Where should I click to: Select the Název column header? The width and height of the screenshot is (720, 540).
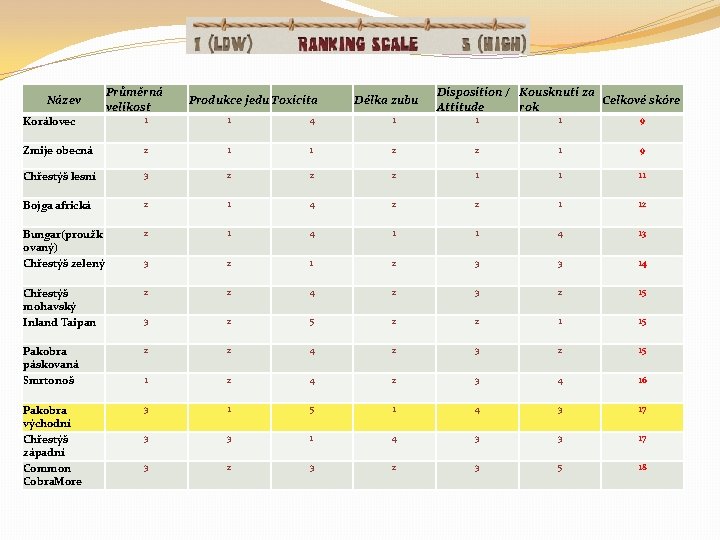(x=63, y=100)
